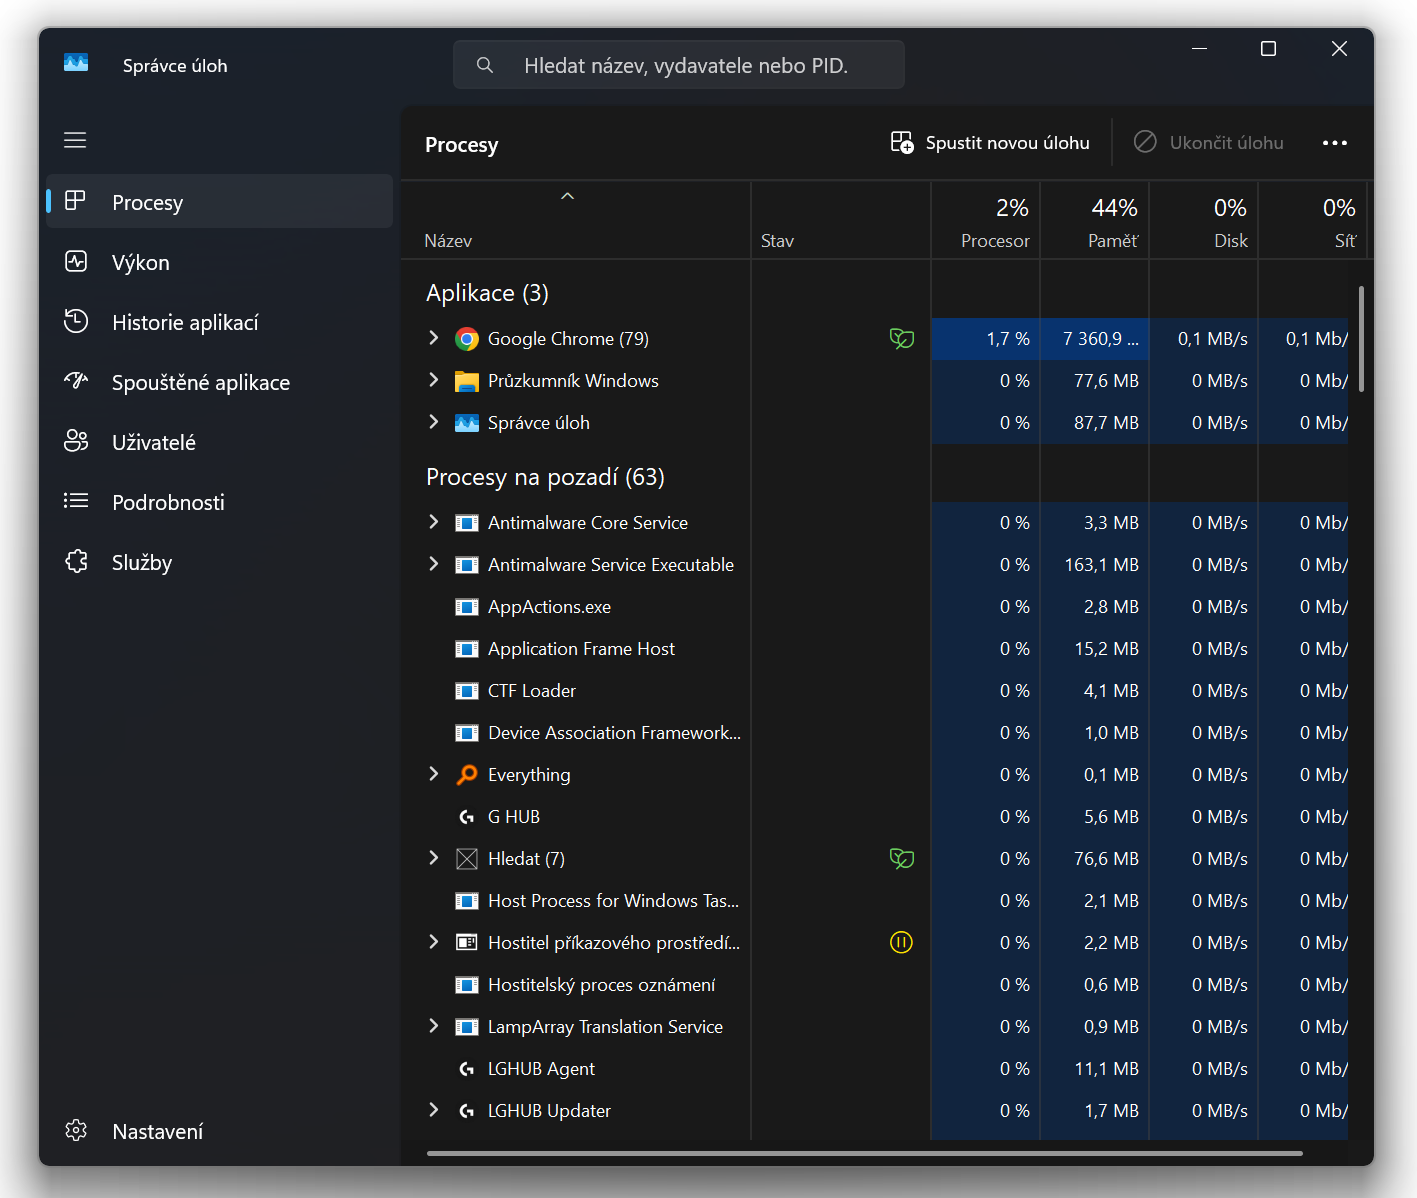Expand the Hledat (7) process group
The image size is (1417, 1198).
click(x=433, y=858)
